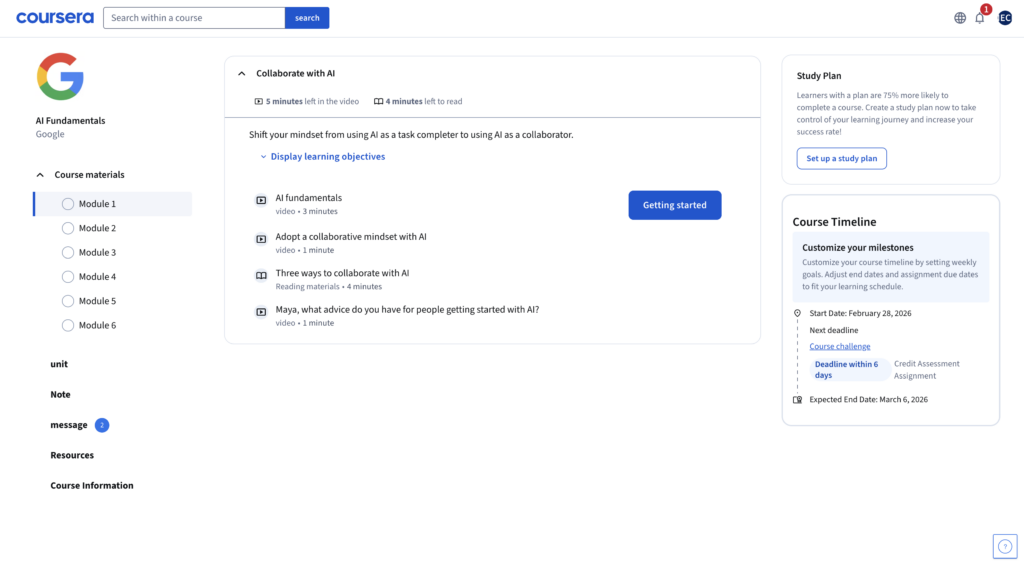
Task: Select the Module 3 circle
Action: pyautogui.click(x=68, y=252)
